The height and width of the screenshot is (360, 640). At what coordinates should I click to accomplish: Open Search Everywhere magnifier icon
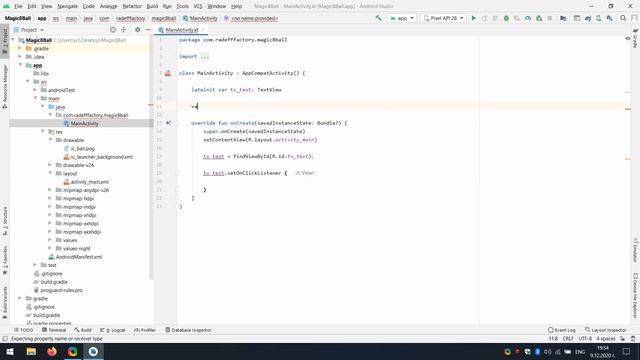click(623, 18)
